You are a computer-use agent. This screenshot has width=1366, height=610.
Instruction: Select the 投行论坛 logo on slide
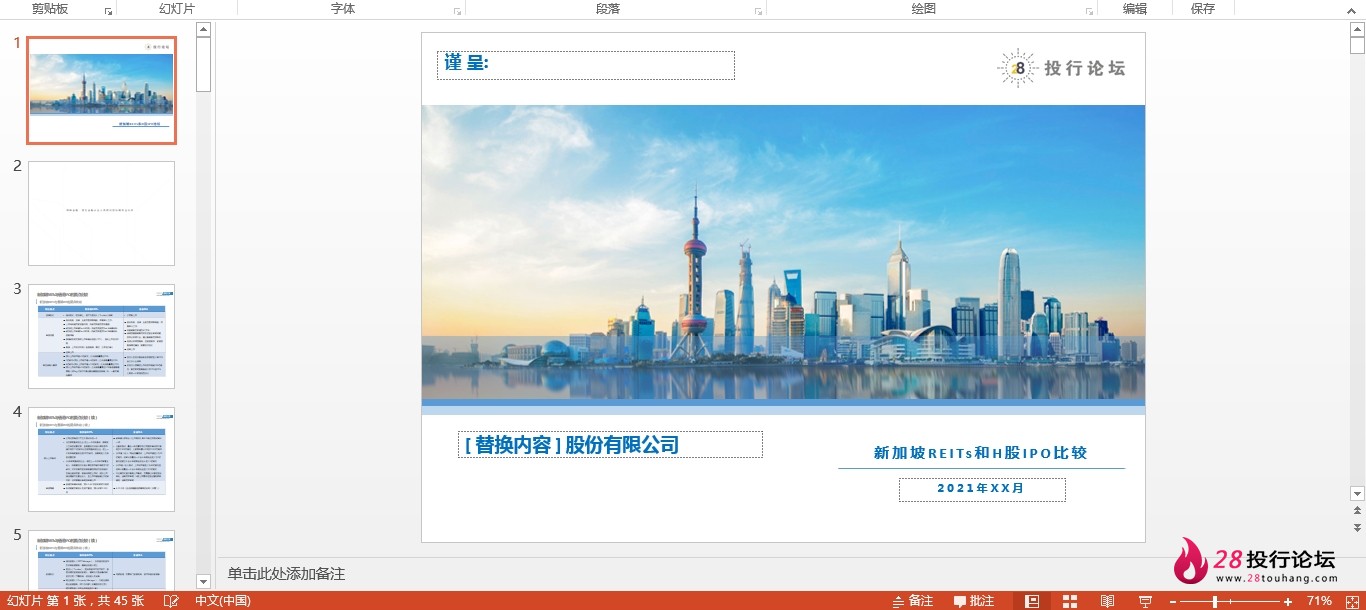1062,68
